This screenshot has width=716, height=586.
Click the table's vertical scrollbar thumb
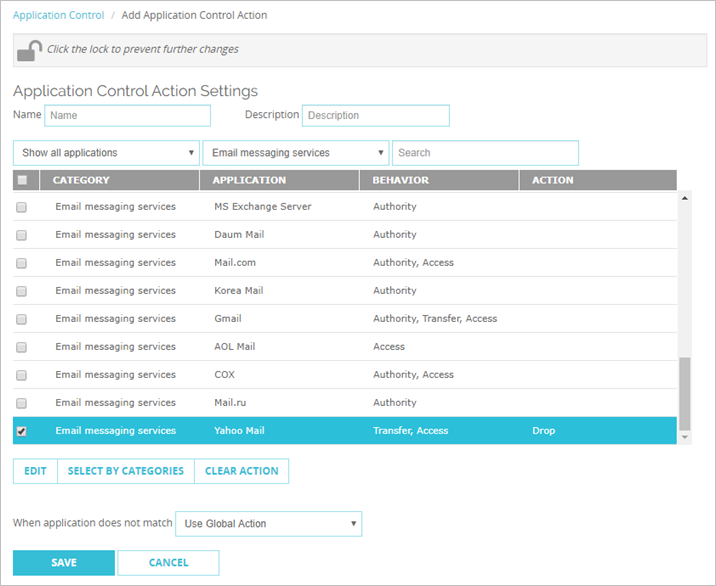tap(685, 395)
